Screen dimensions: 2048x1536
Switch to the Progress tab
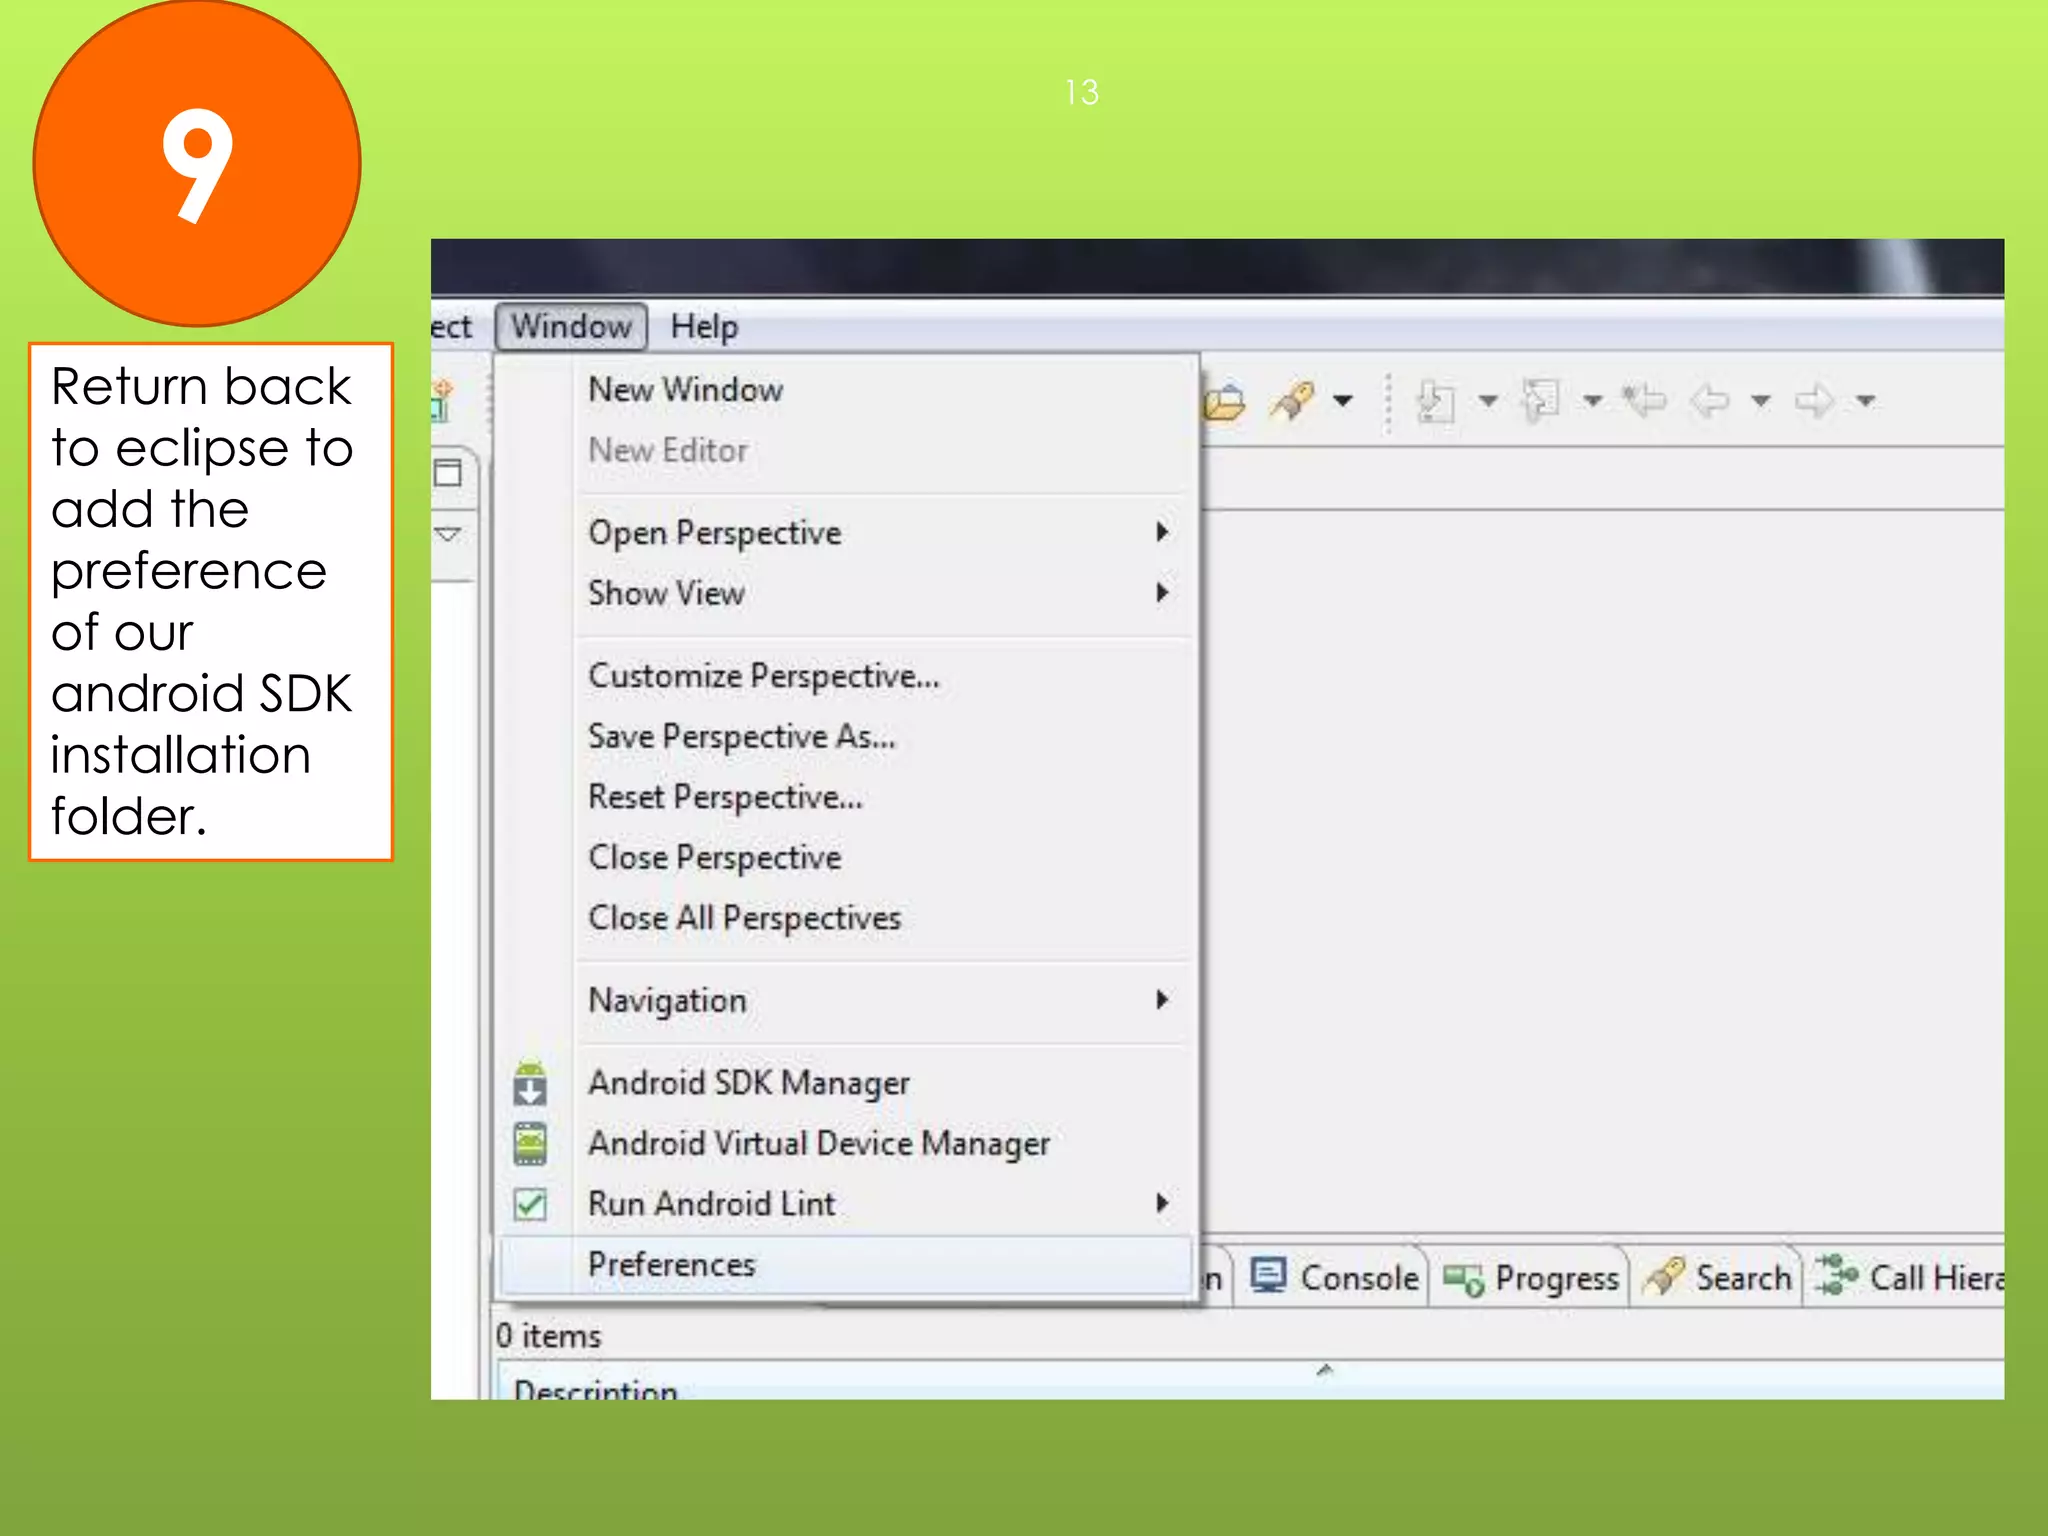(x=1531, y=1278)
